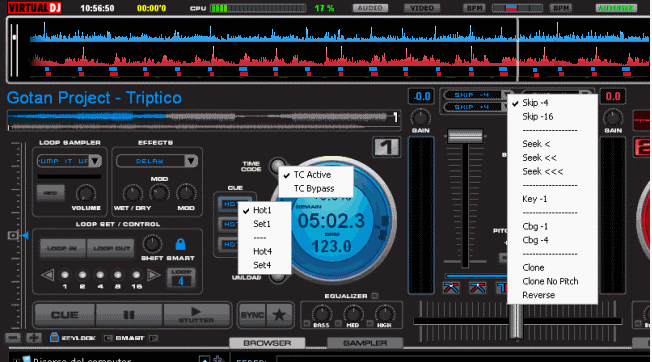652x362 pixels.
Task: Switch to the SAMPLER tab
Action: [365, 343]
